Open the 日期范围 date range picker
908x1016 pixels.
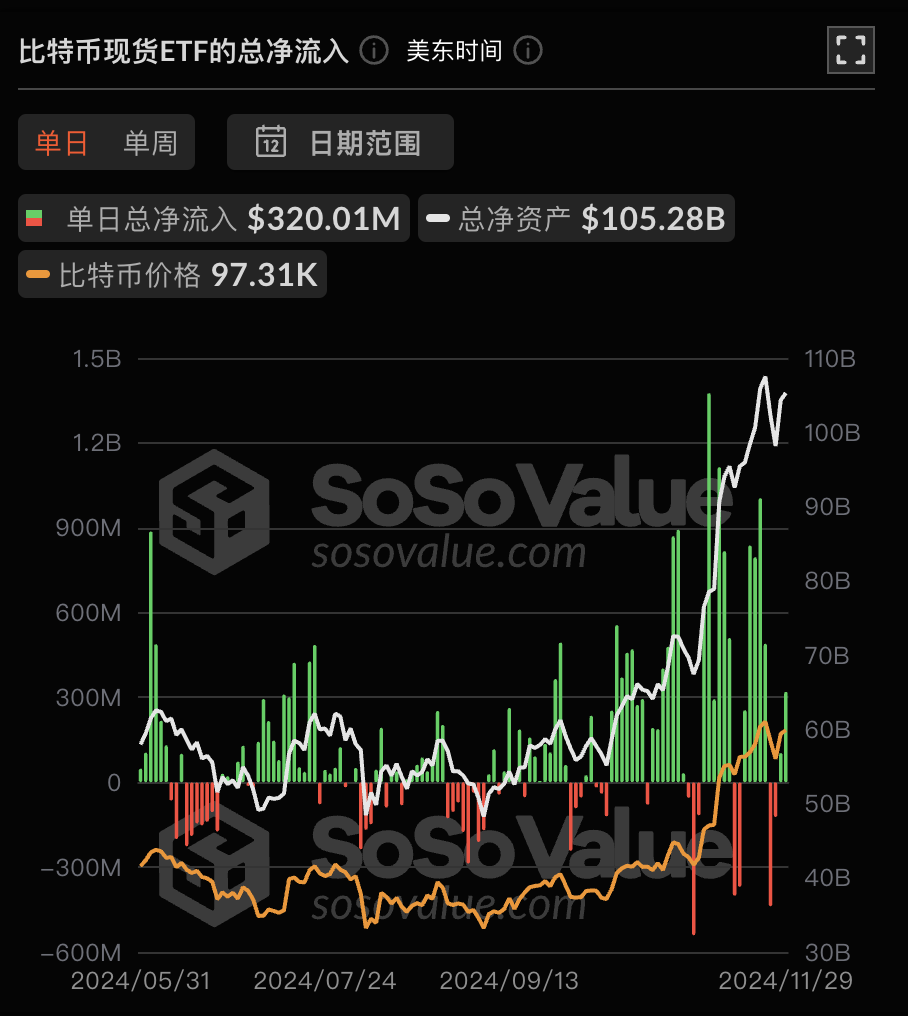coord(340,141)
